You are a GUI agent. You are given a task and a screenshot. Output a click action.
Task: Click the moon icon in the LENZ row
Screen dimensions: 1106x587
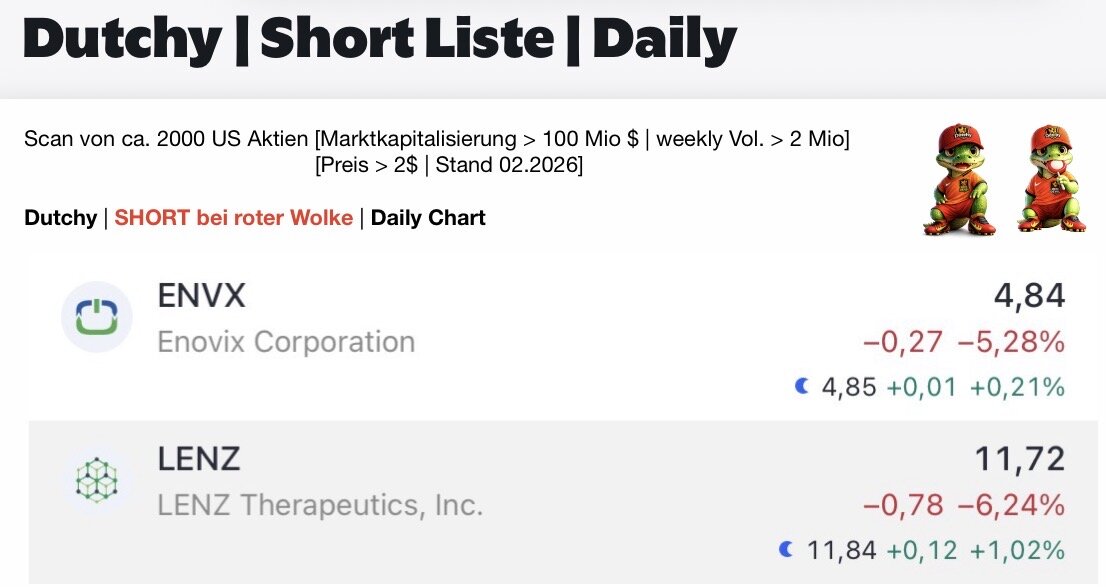(785, 549)
